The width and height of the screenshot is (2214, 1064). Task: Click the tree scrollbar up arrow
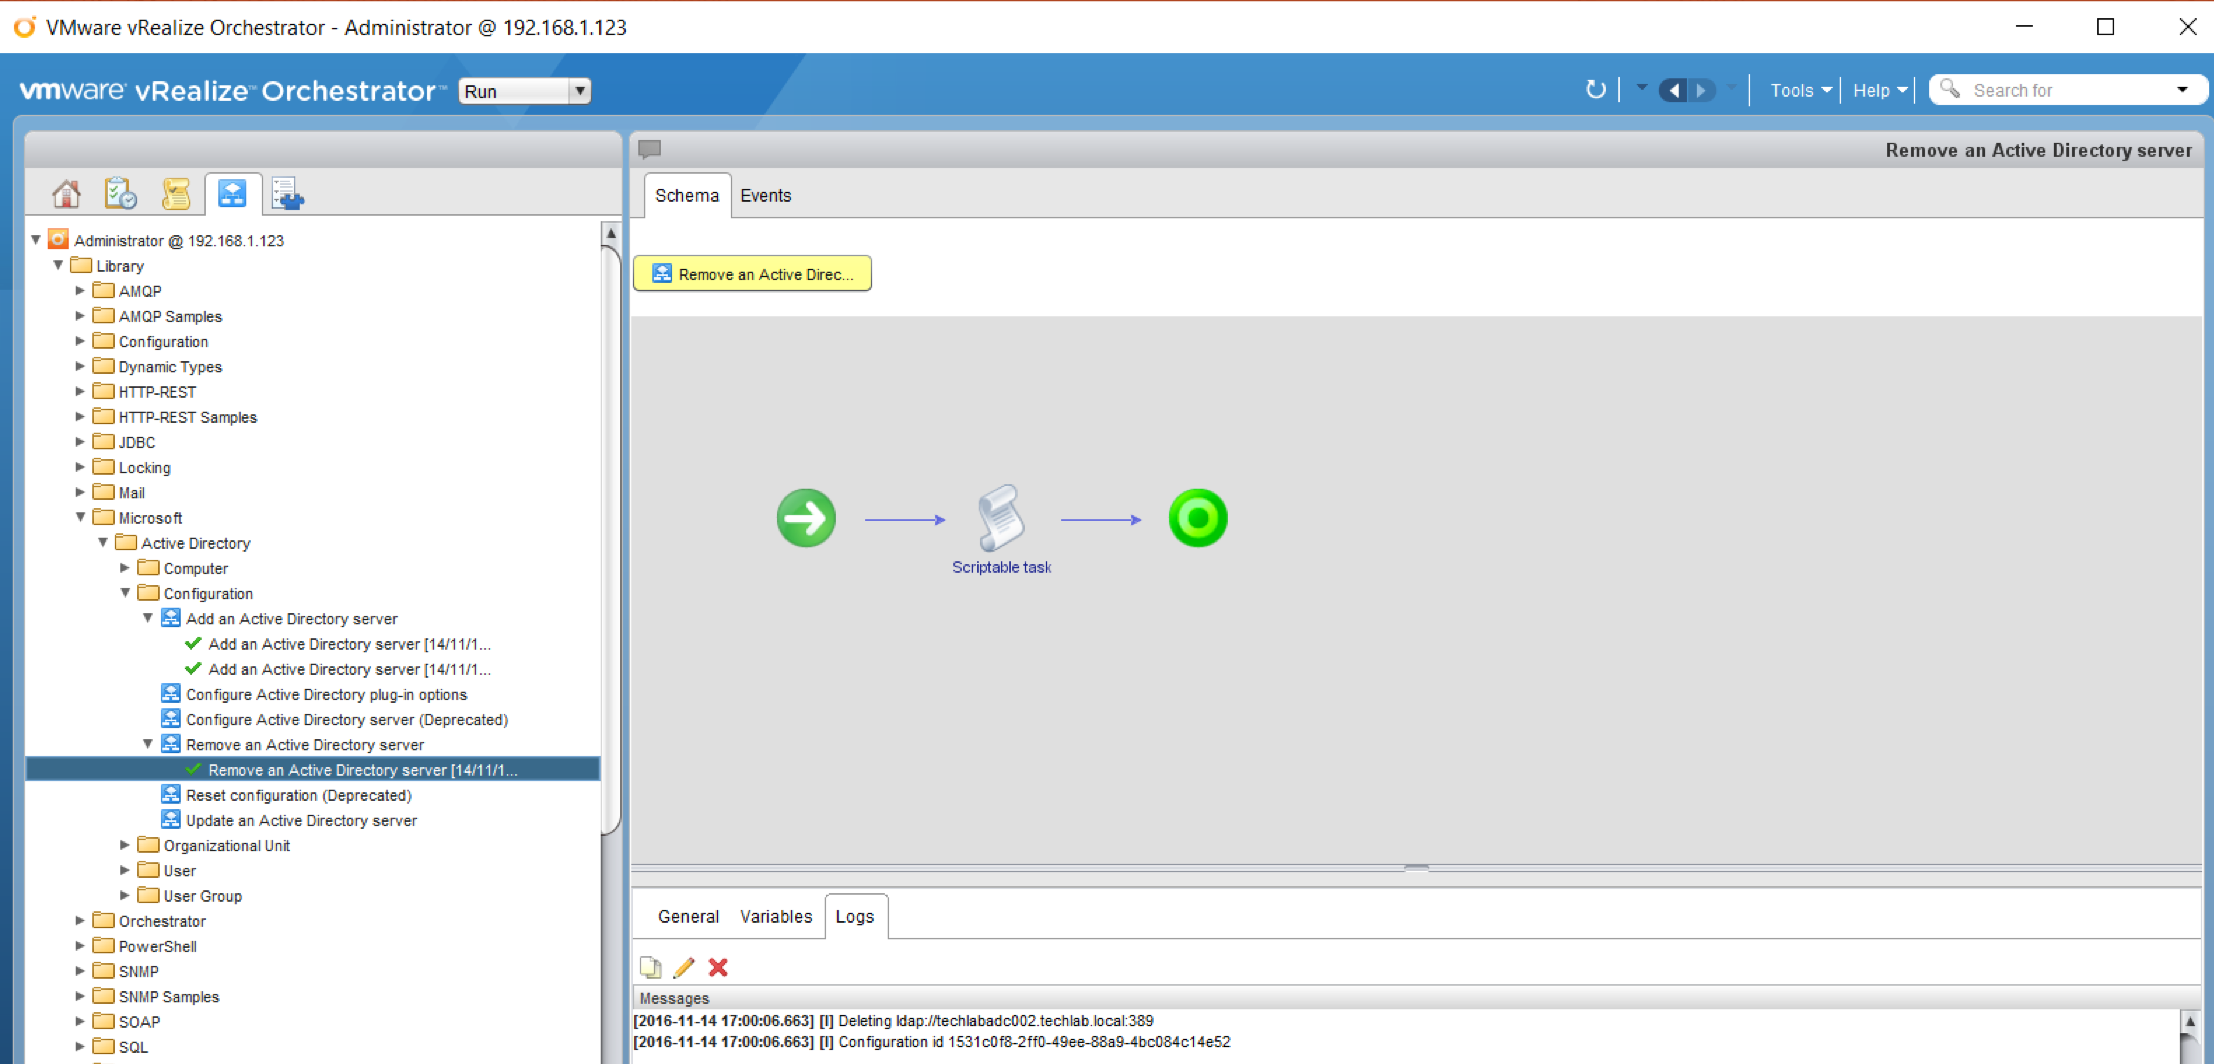611,233
